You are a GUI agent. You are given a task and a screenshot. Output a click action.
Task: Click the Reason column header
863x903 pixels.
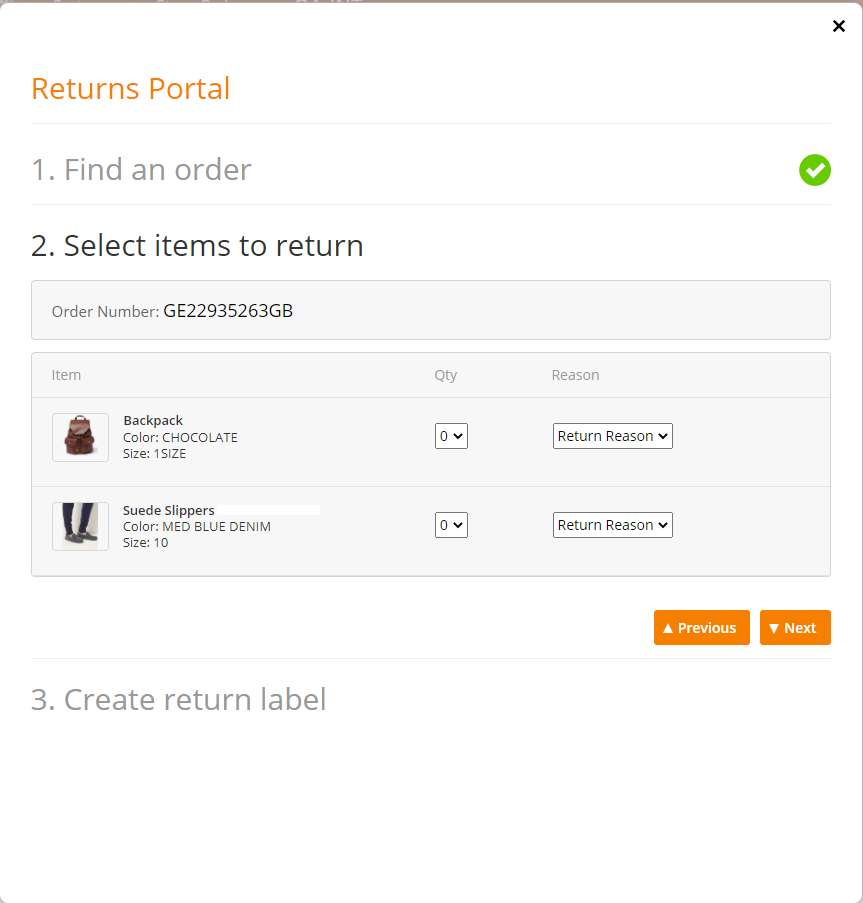(x=576, y=375)
